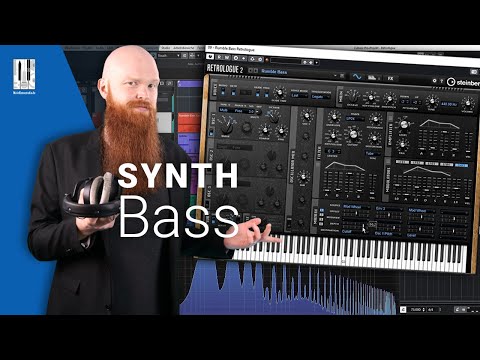480x360 pixels.
Task: Open the Retrologue settings gear icon
Action: pos(434,81)
